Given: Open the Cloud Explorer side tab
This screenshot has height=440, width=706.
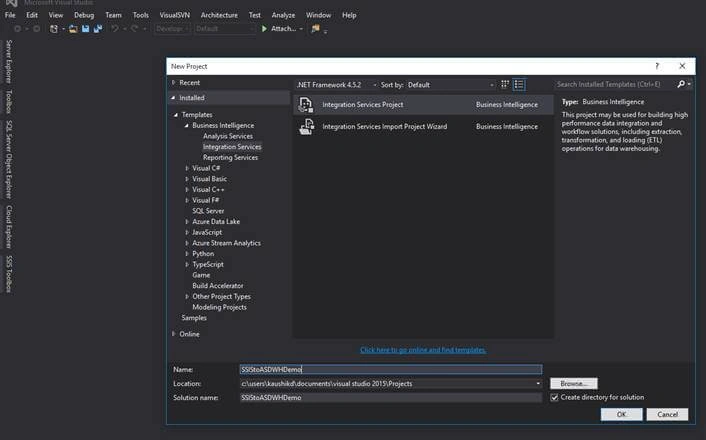Looking at the screenshot, I should (9, 227).
